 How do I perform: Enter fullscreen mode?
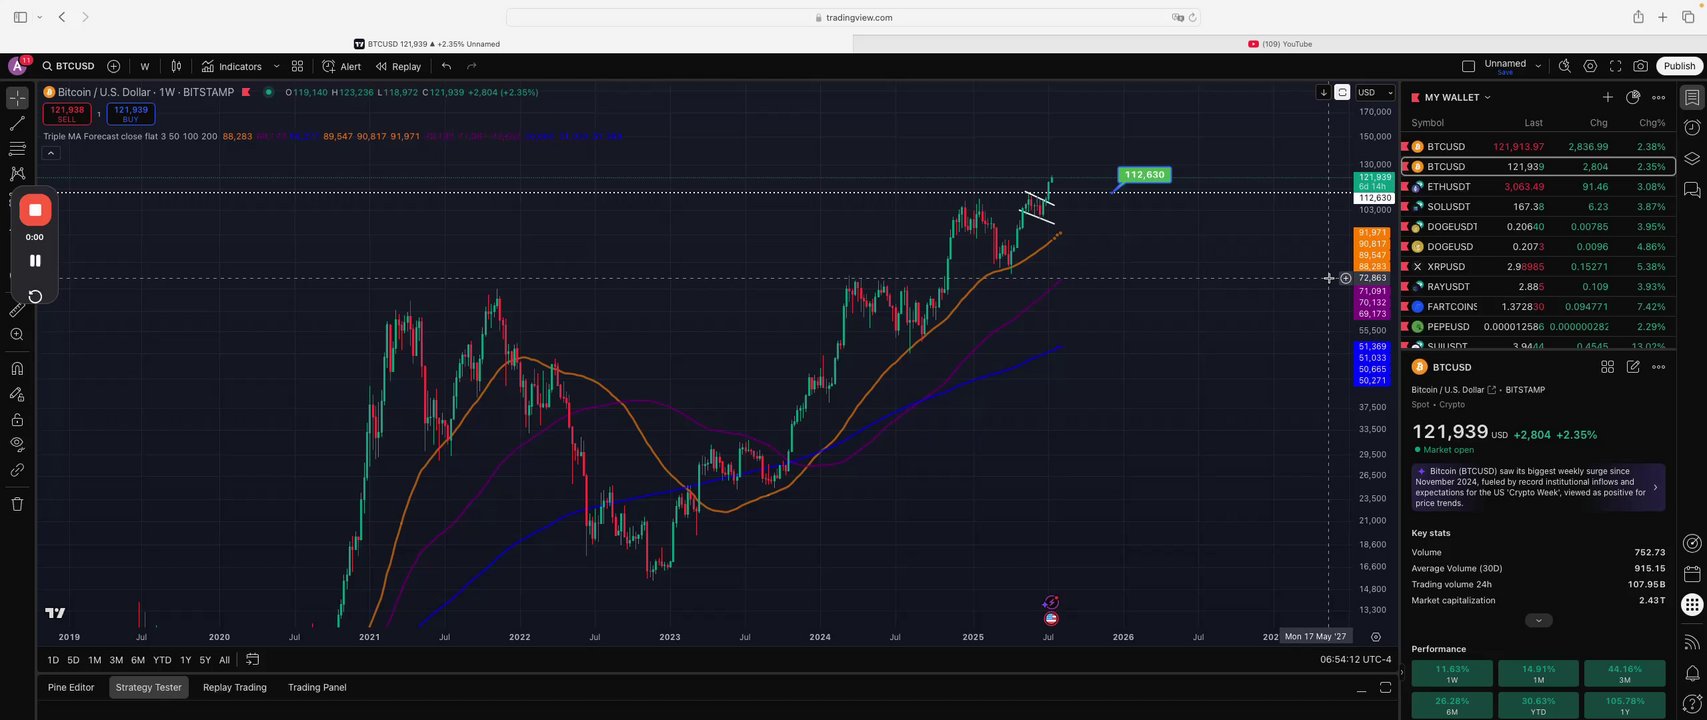tap(1615, 66)
